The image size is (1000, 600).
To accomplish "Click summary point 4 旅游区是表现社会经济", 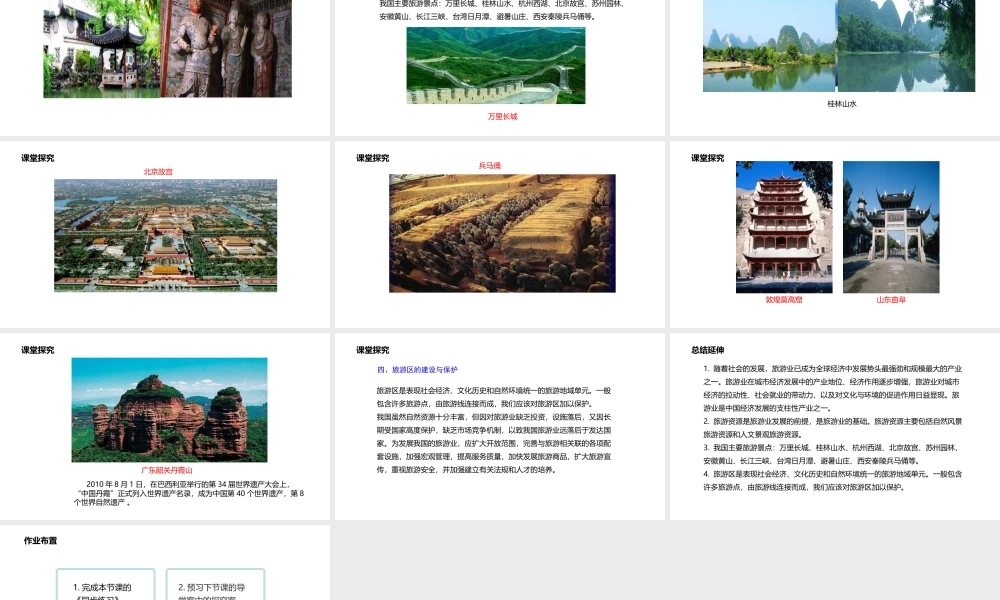I will (832, 480).
